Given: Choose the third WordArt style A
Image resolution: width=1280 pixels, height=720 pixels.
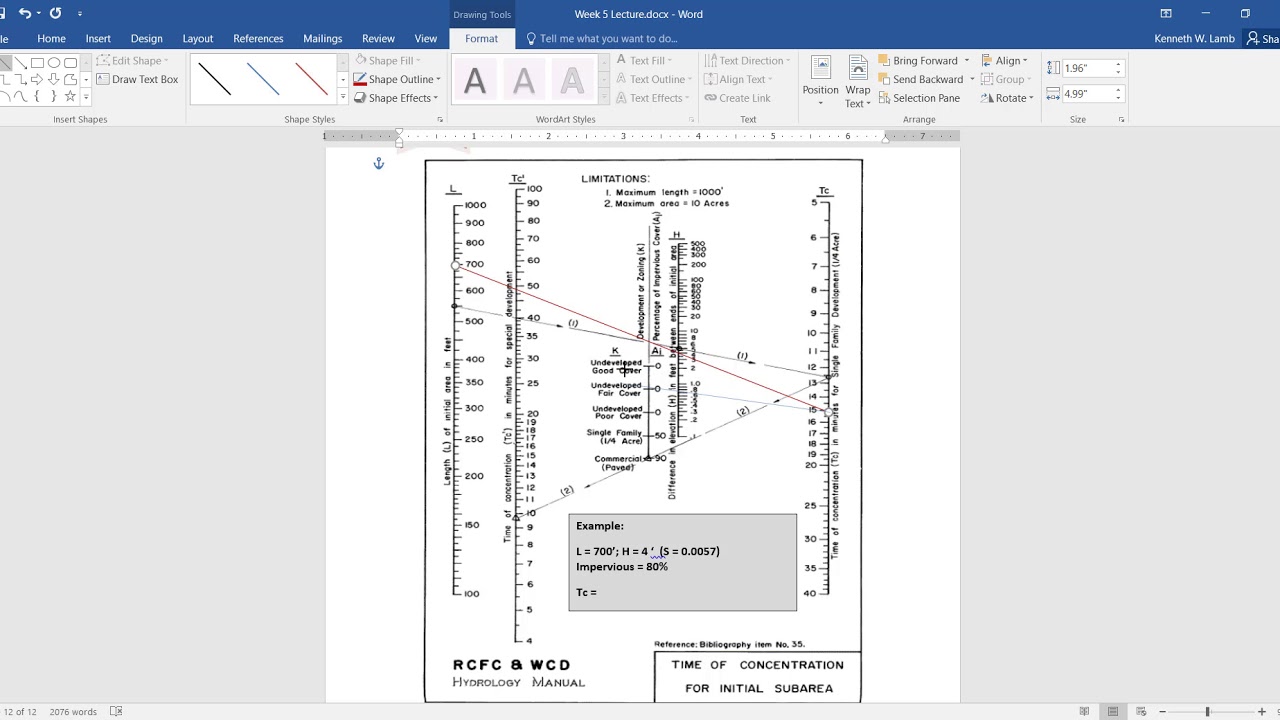Looking at the screenshot, I should click(571, 80).
